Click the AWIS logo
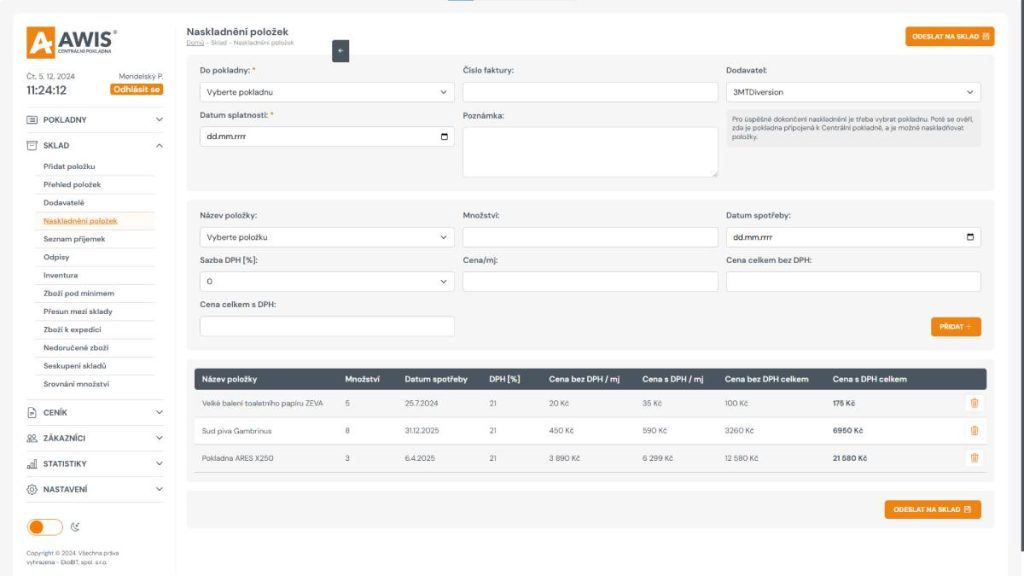Viewport: 1024px width, 576px height. [x=72, y=42]
